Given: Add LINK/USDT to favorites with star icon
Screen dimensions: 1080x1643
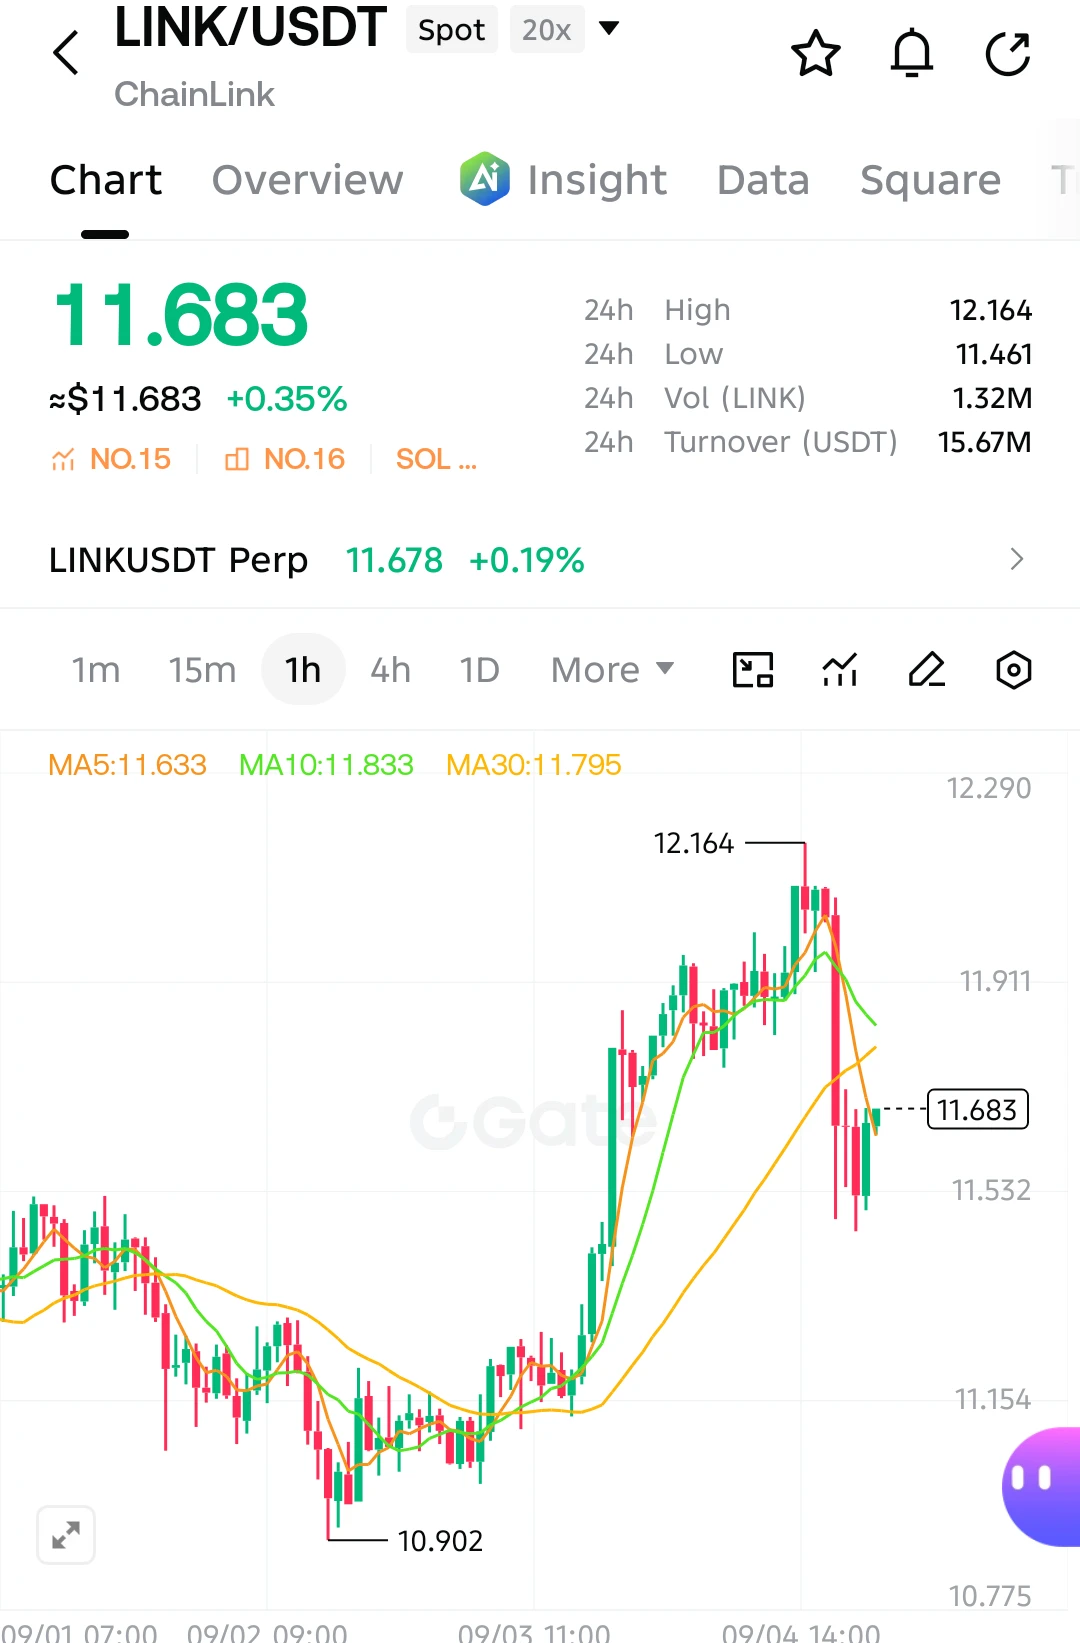Looking at the screenshot, I should pyautogui.click(x=816, y=53).
